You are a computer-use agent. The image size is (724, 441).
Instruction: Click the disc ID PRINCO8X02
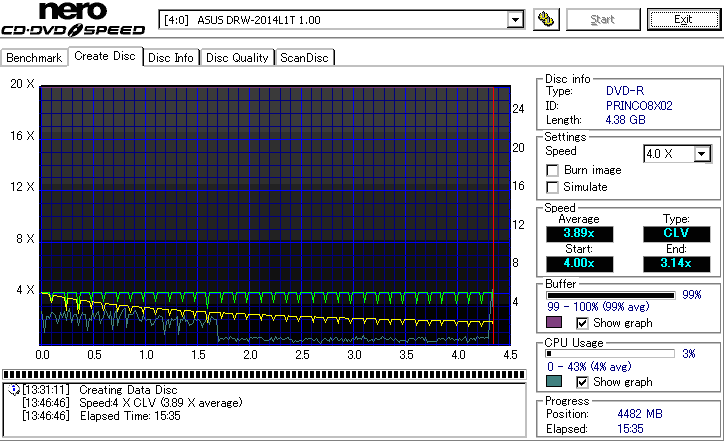(639, 106)
